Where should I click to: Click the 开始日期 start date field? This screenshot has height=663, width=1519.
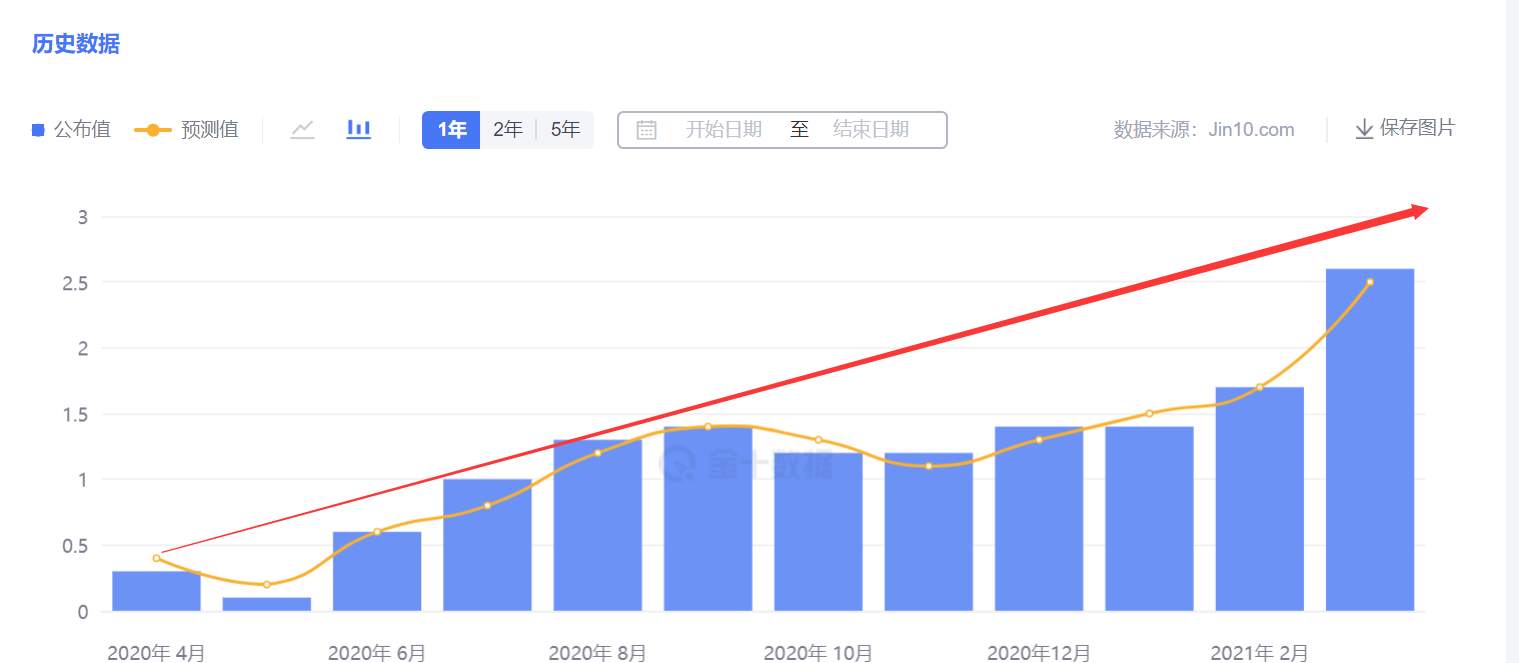(x=724, y=130)
